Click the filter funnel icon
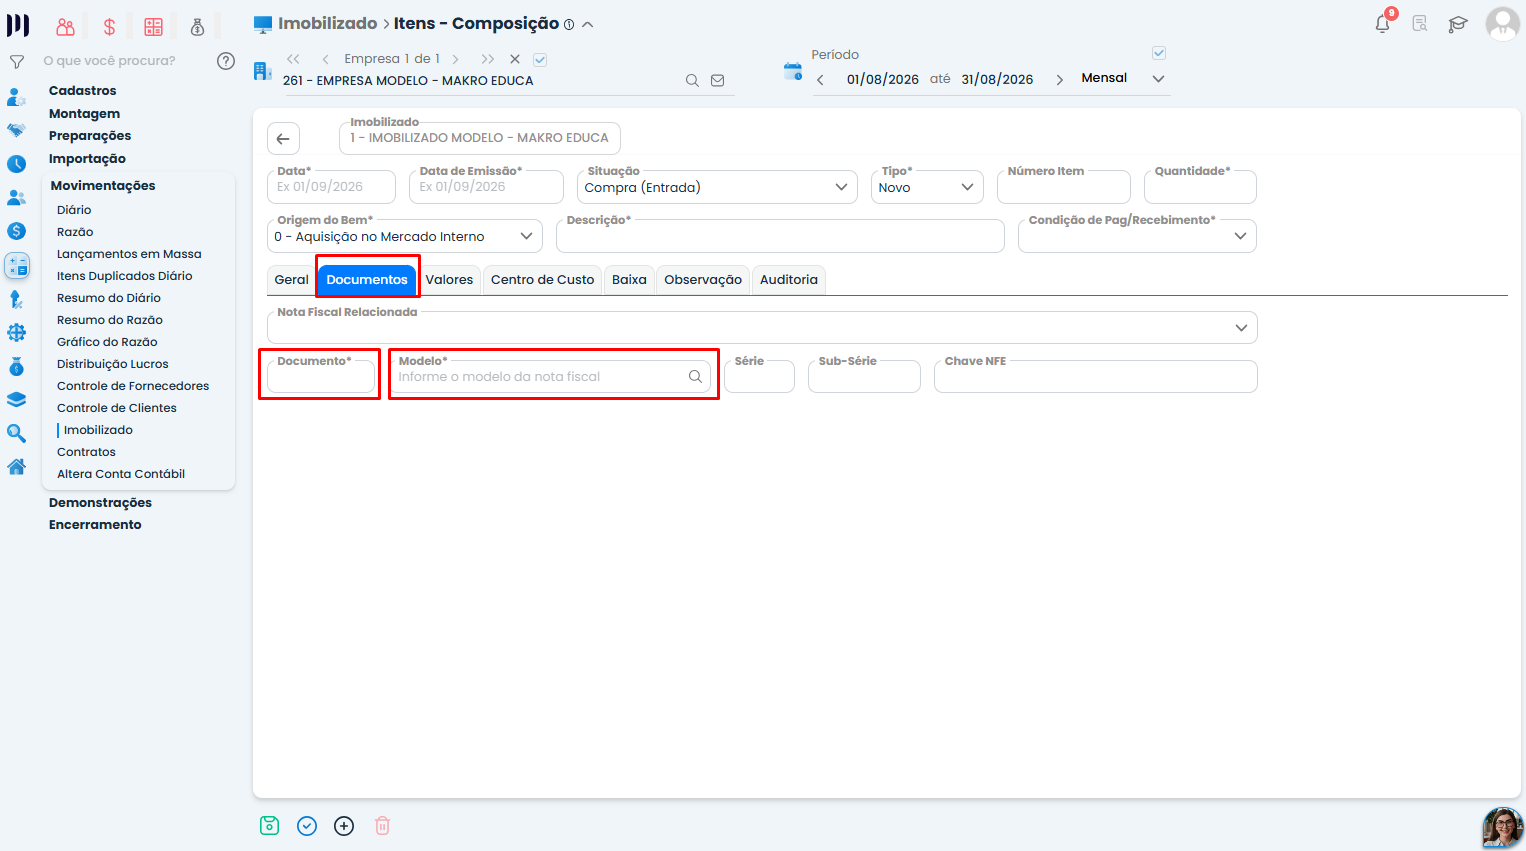This screenshot has height=851, width=1526. [x=17, y=62]
